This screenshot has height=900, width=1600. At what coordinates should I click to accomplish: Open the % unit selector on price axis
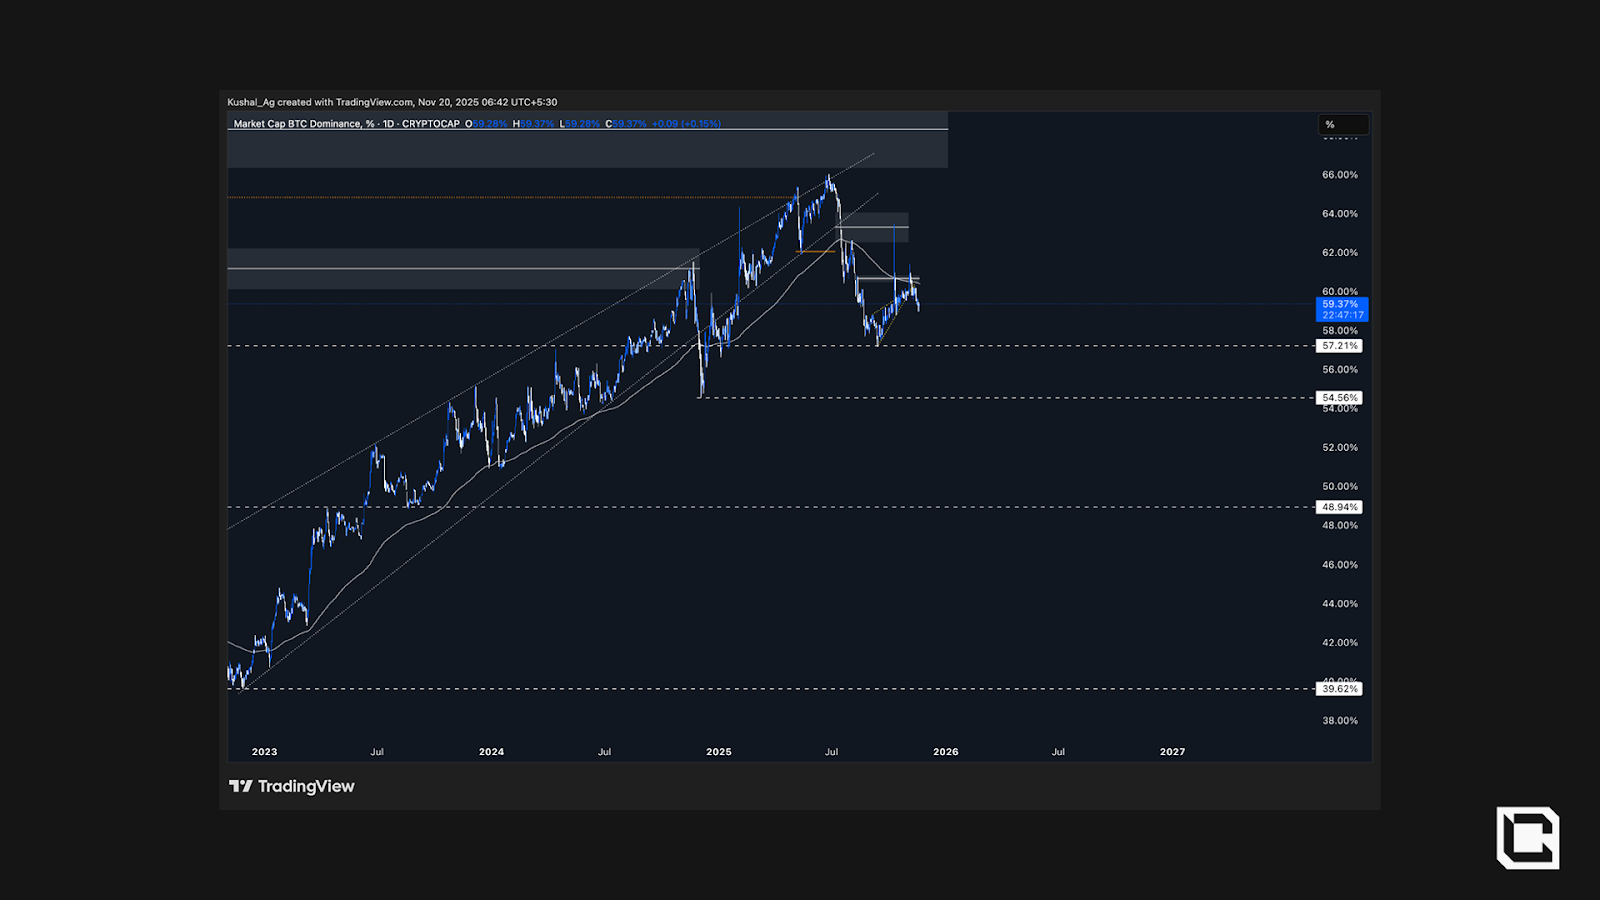pos(1342,125)
